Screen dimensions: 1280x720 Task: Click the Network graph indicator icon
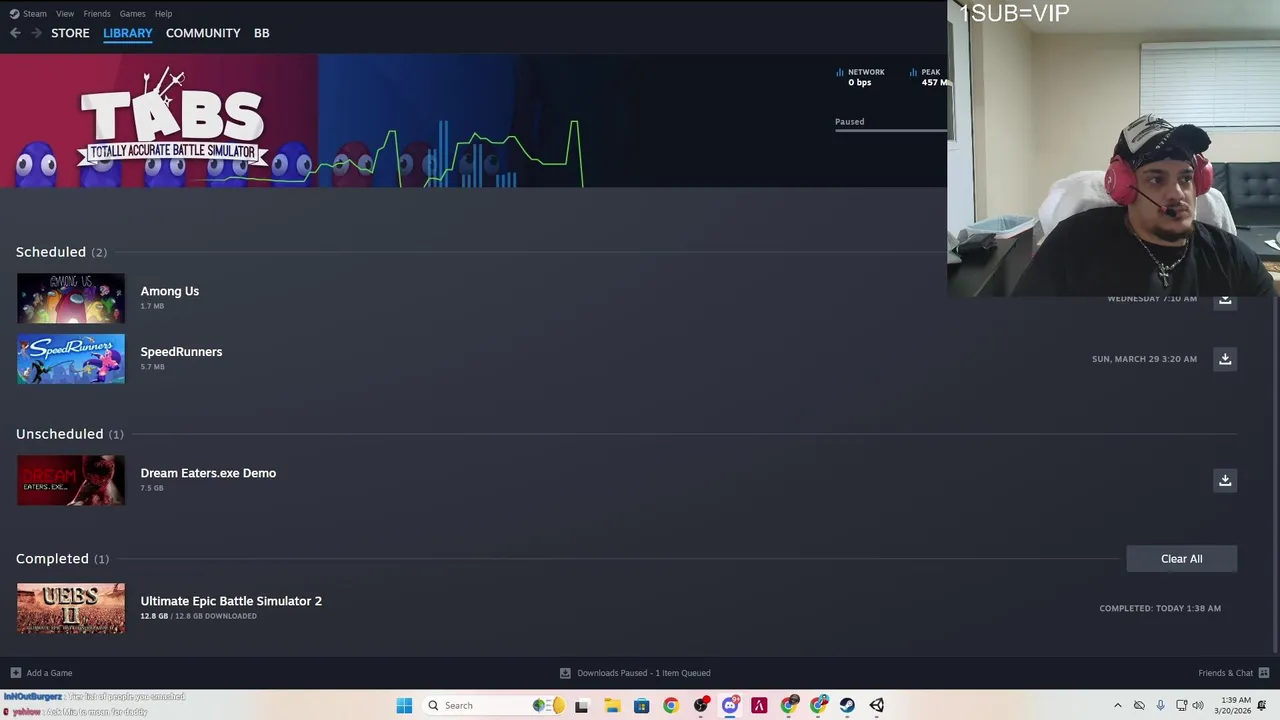point(840,72)
